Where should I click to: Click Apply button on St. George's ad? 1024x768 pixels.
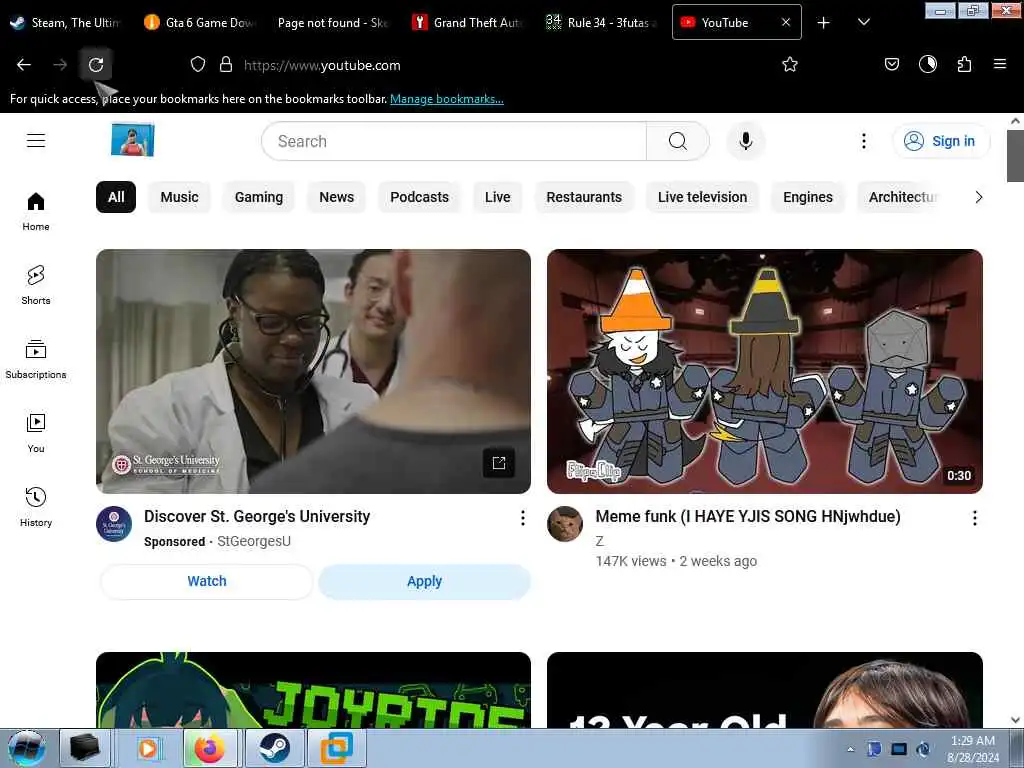[424, 581]
